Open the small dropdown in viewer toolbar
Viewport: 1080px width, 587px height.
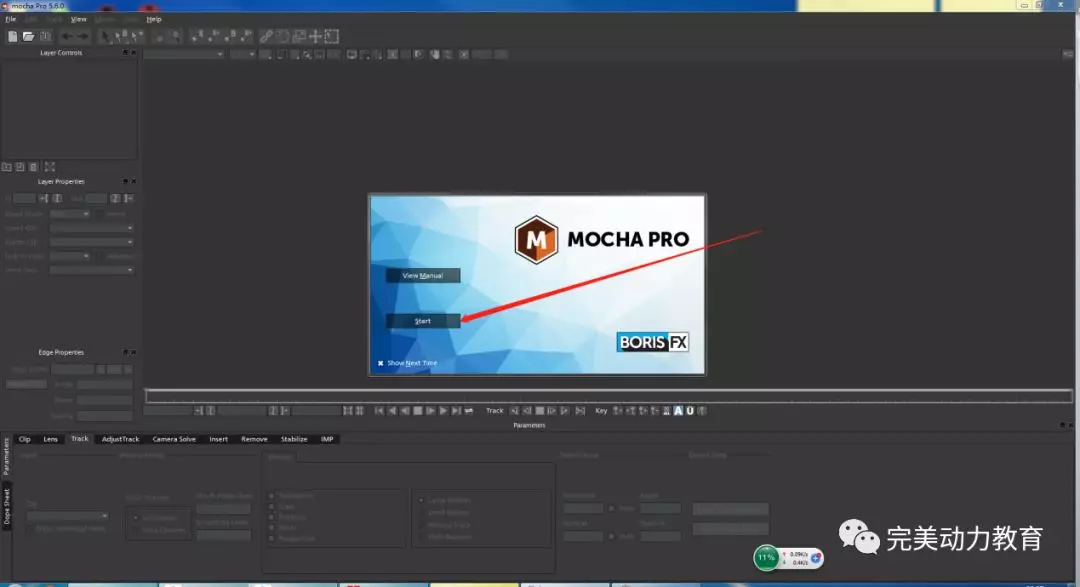point(242,54)
